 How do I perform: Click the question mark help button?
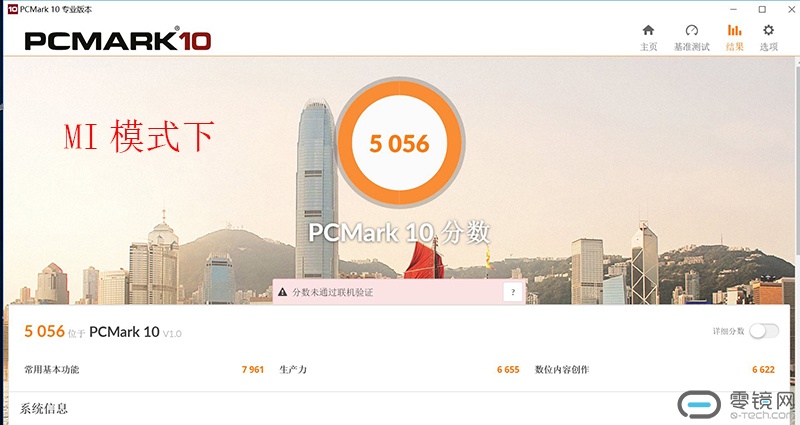click(x=513, y=292)
